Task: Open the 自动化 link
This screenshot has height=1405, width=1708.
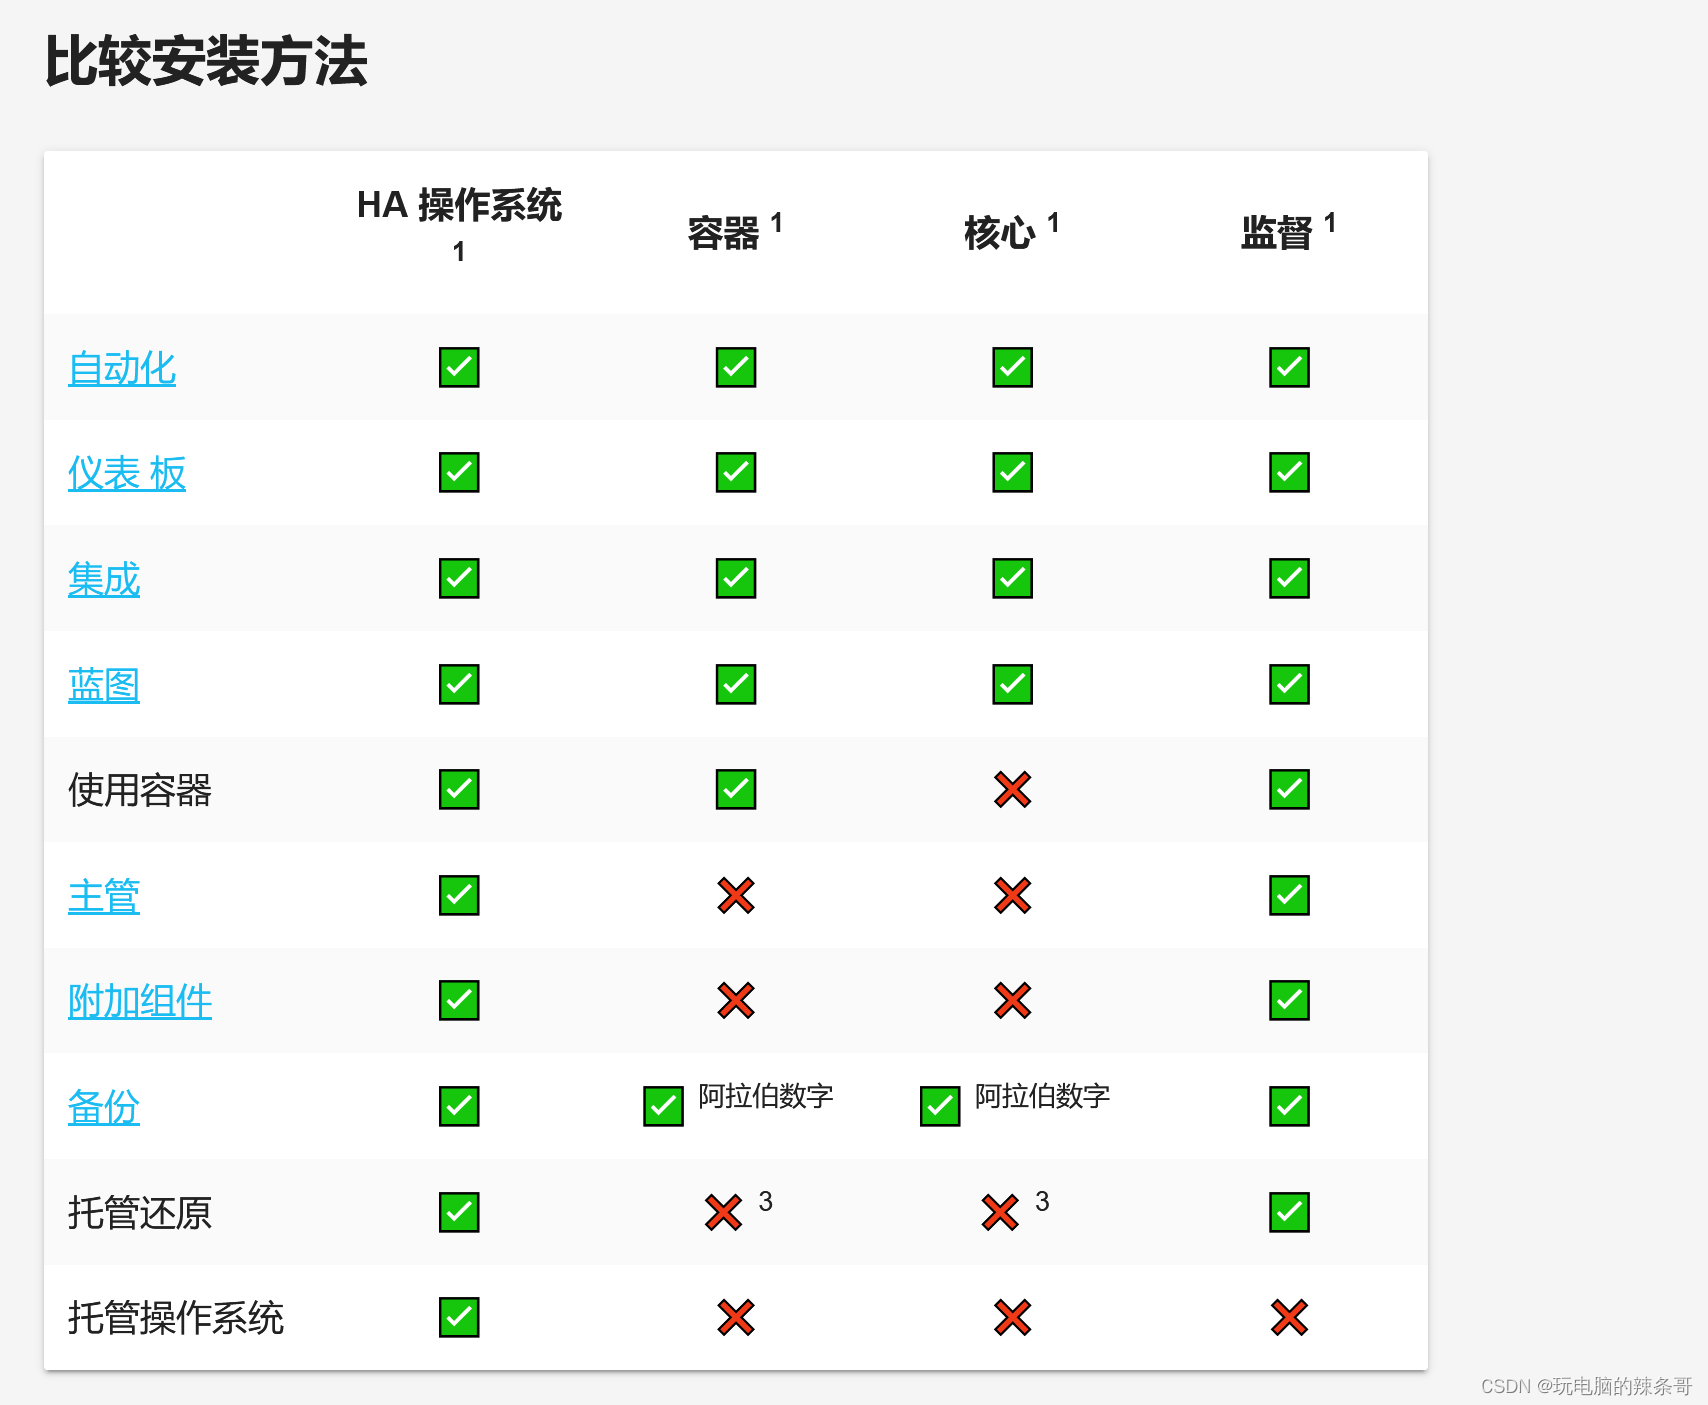Action: 122,368
